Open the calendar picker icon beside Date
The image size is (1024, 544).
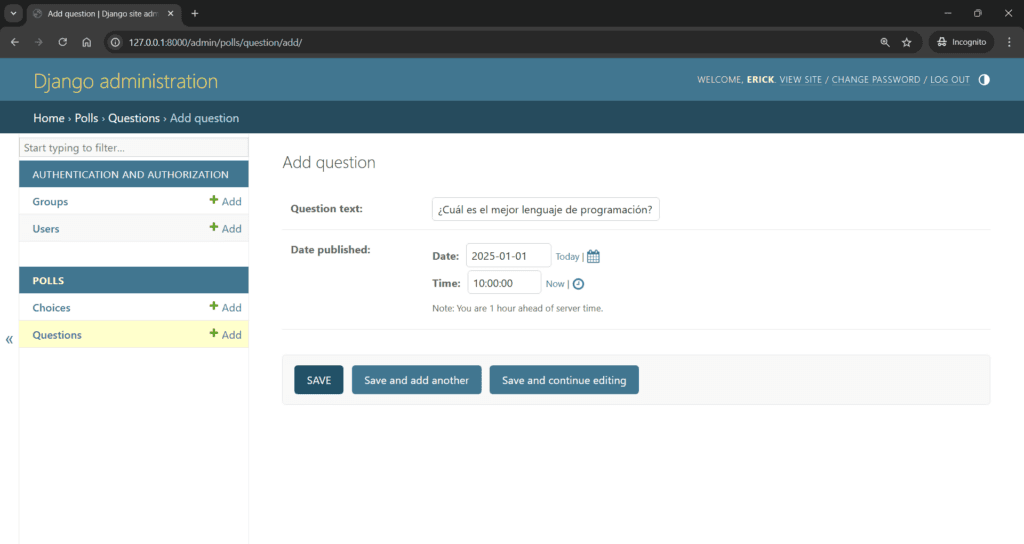pyautogui.click(x=593, y=257)
